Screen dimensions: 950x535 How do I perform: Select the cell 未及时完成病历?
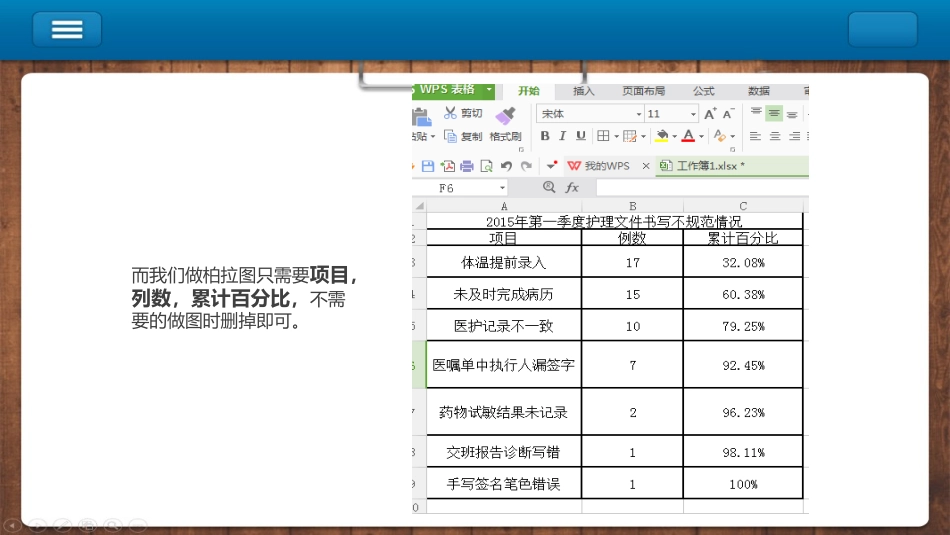[503, 294]
